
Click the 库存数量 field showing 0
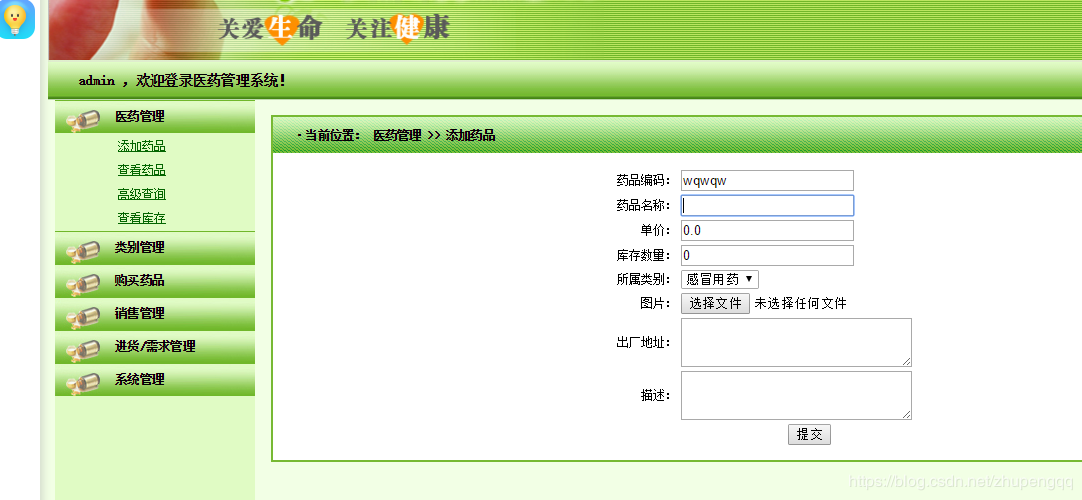click(x=767, y=255)
